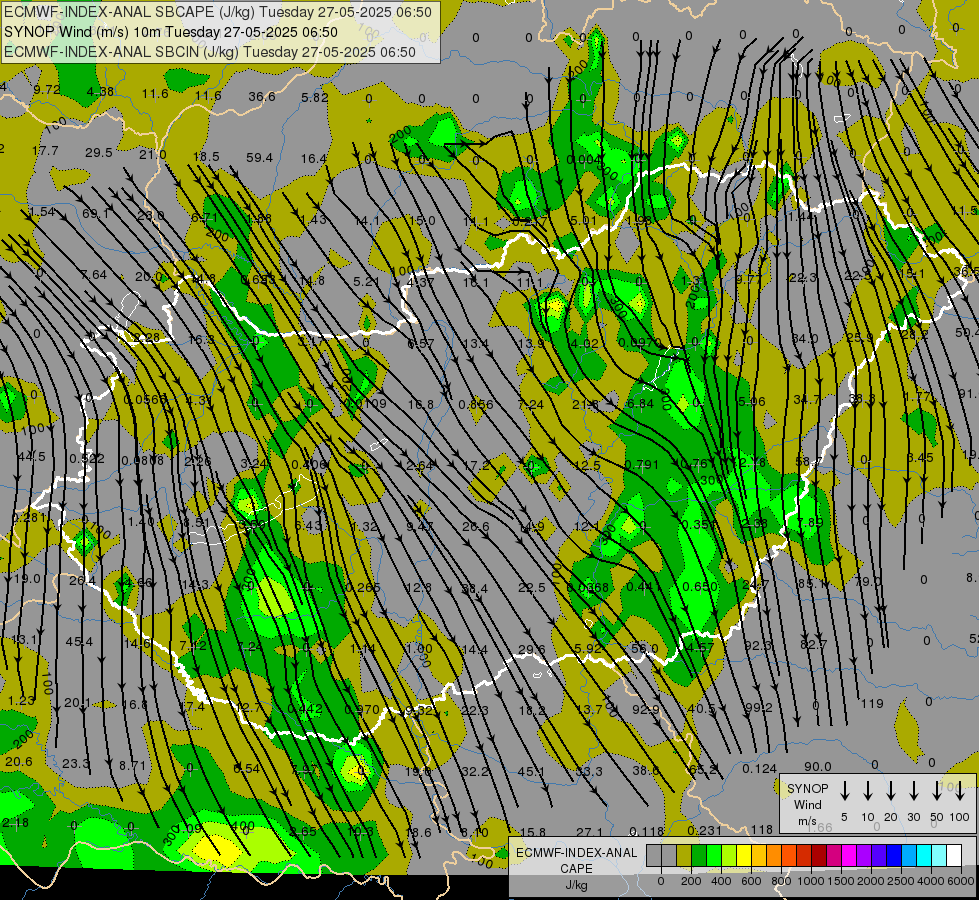Click the 'J/kg' unit under CAPE legend
The height and width of the screenshot is (900, 979).
click(576, 885)
